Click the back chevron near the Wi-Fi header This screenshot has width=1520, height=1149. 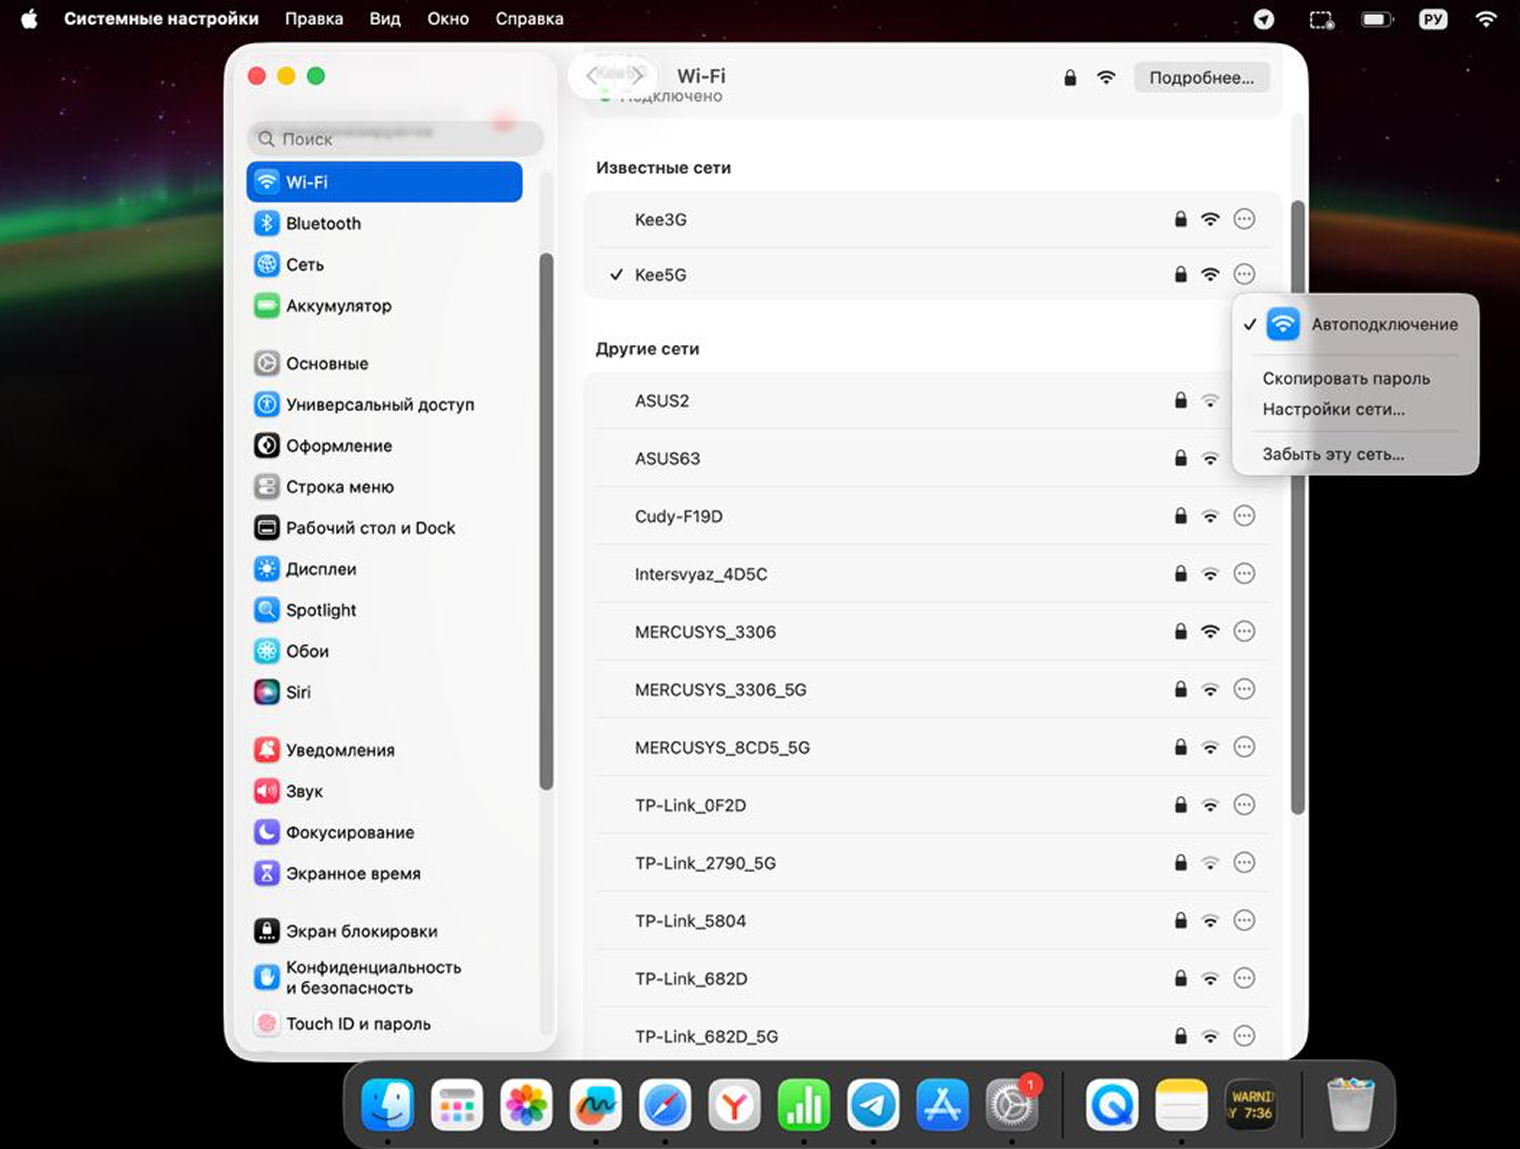tap(590, 75)
